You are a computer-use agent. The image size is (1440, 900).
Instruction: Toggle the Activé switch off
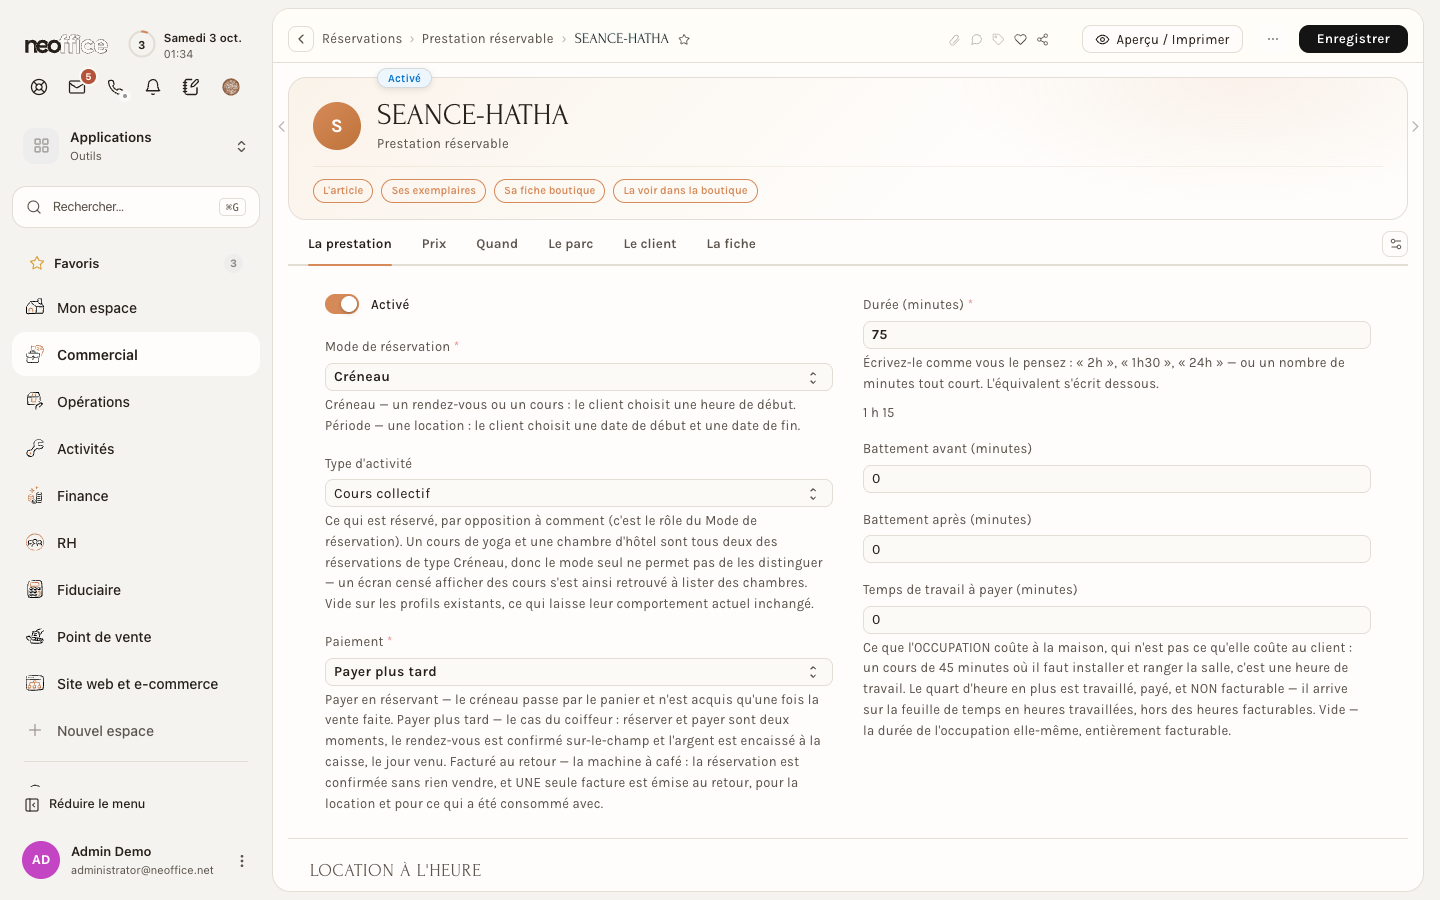[x=342, y=304]
